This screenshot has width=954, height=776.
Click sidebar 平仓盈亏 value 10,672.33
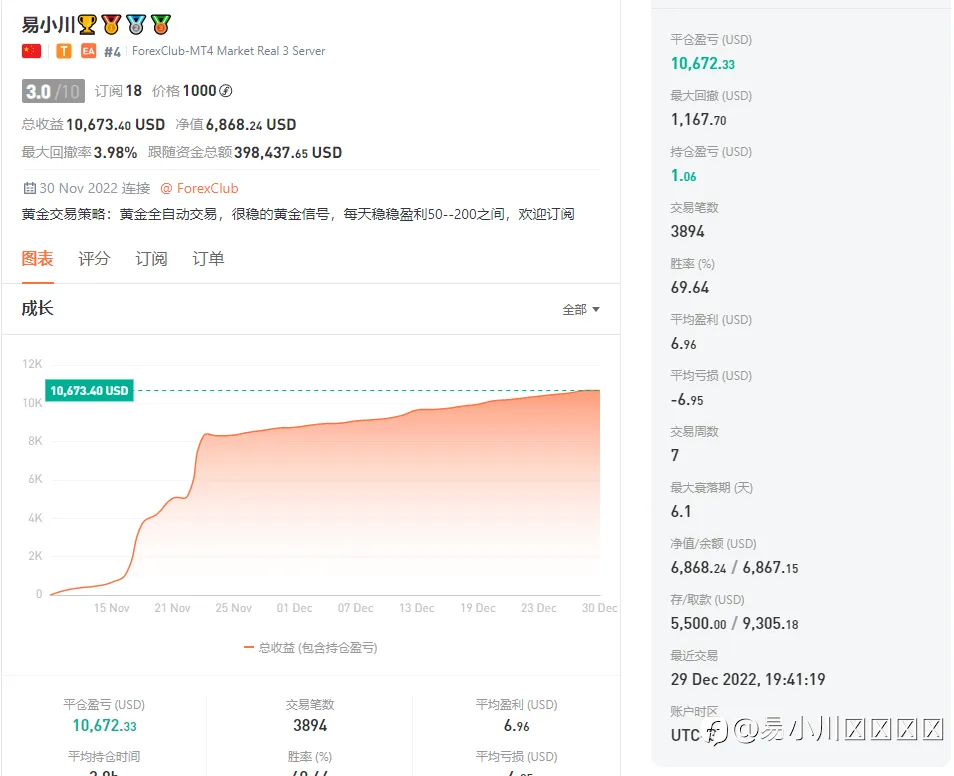point(703,63)
